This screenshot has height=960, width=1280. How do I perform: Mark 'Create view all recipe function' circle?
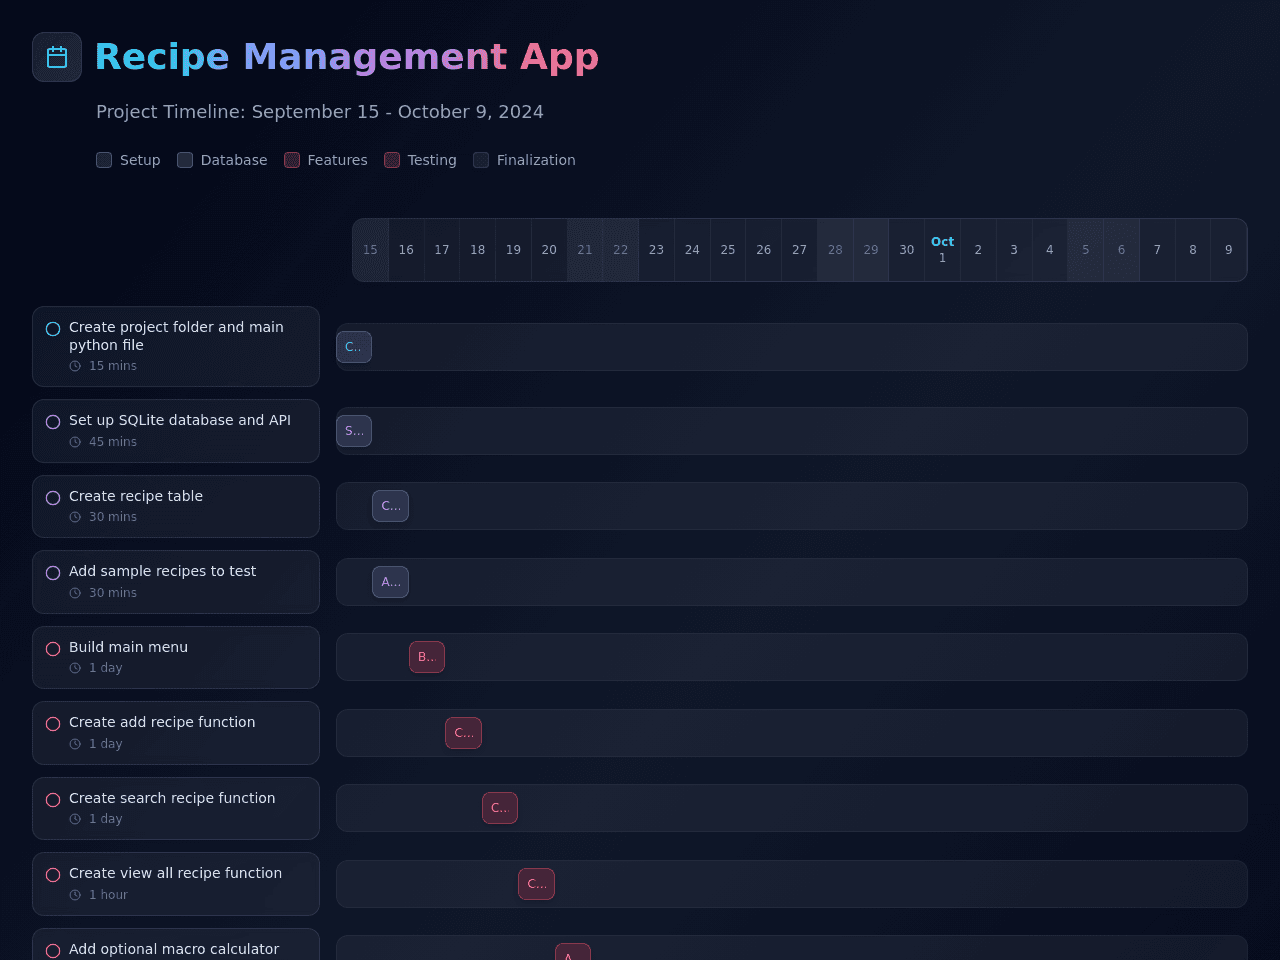tap(53, 875)
